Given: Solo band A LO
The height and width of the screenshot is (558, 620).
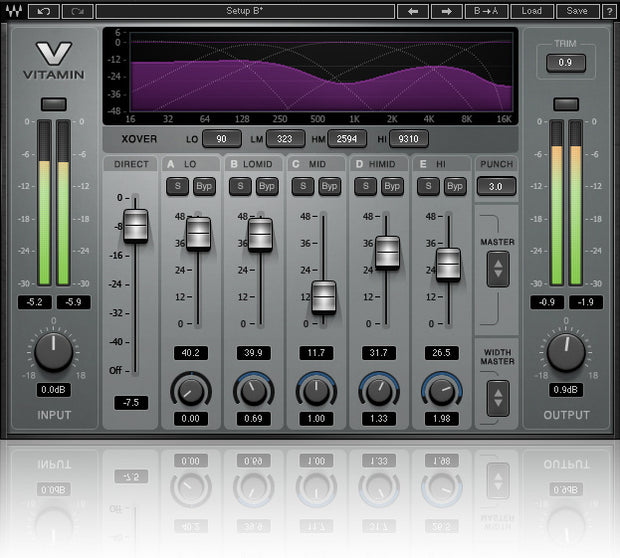Looking at the screenshot, I should pos(177,186).
